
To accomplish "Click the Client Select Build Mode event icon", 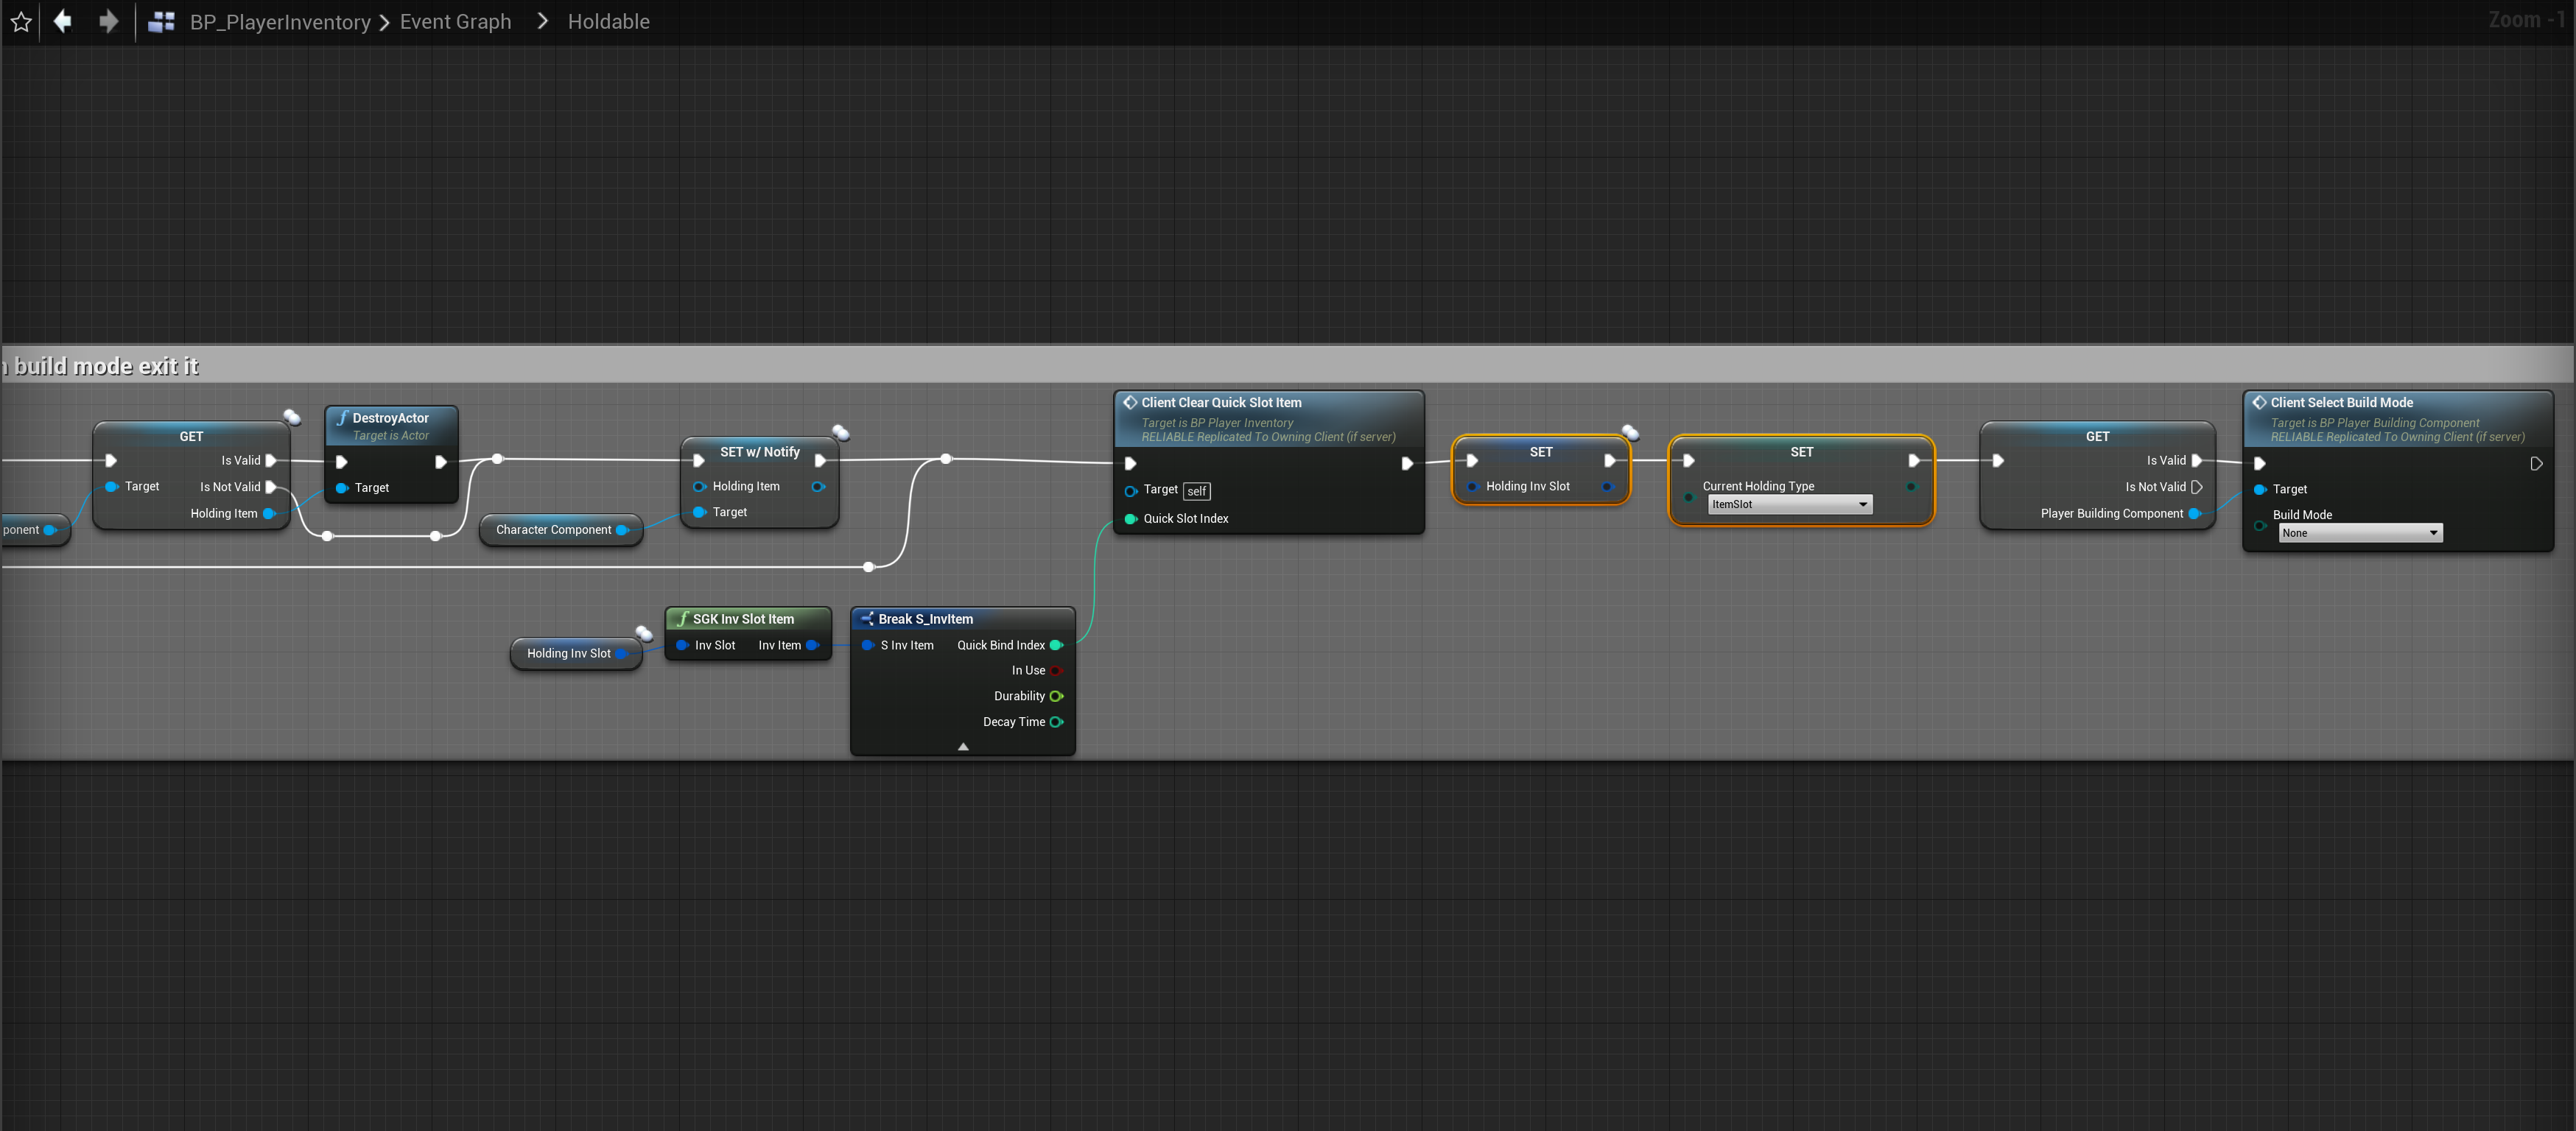I will coord(2259,402).
